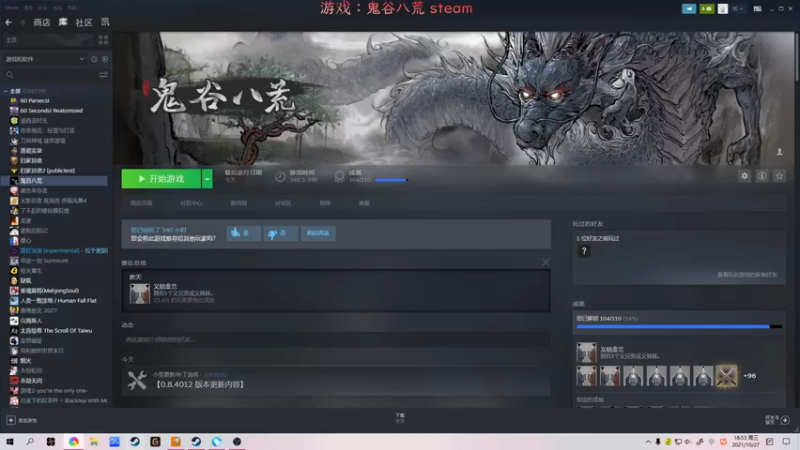Screen dimensions: 800x450
Task: Collapse the 全部 games category
Action: (x=6, y=91)
